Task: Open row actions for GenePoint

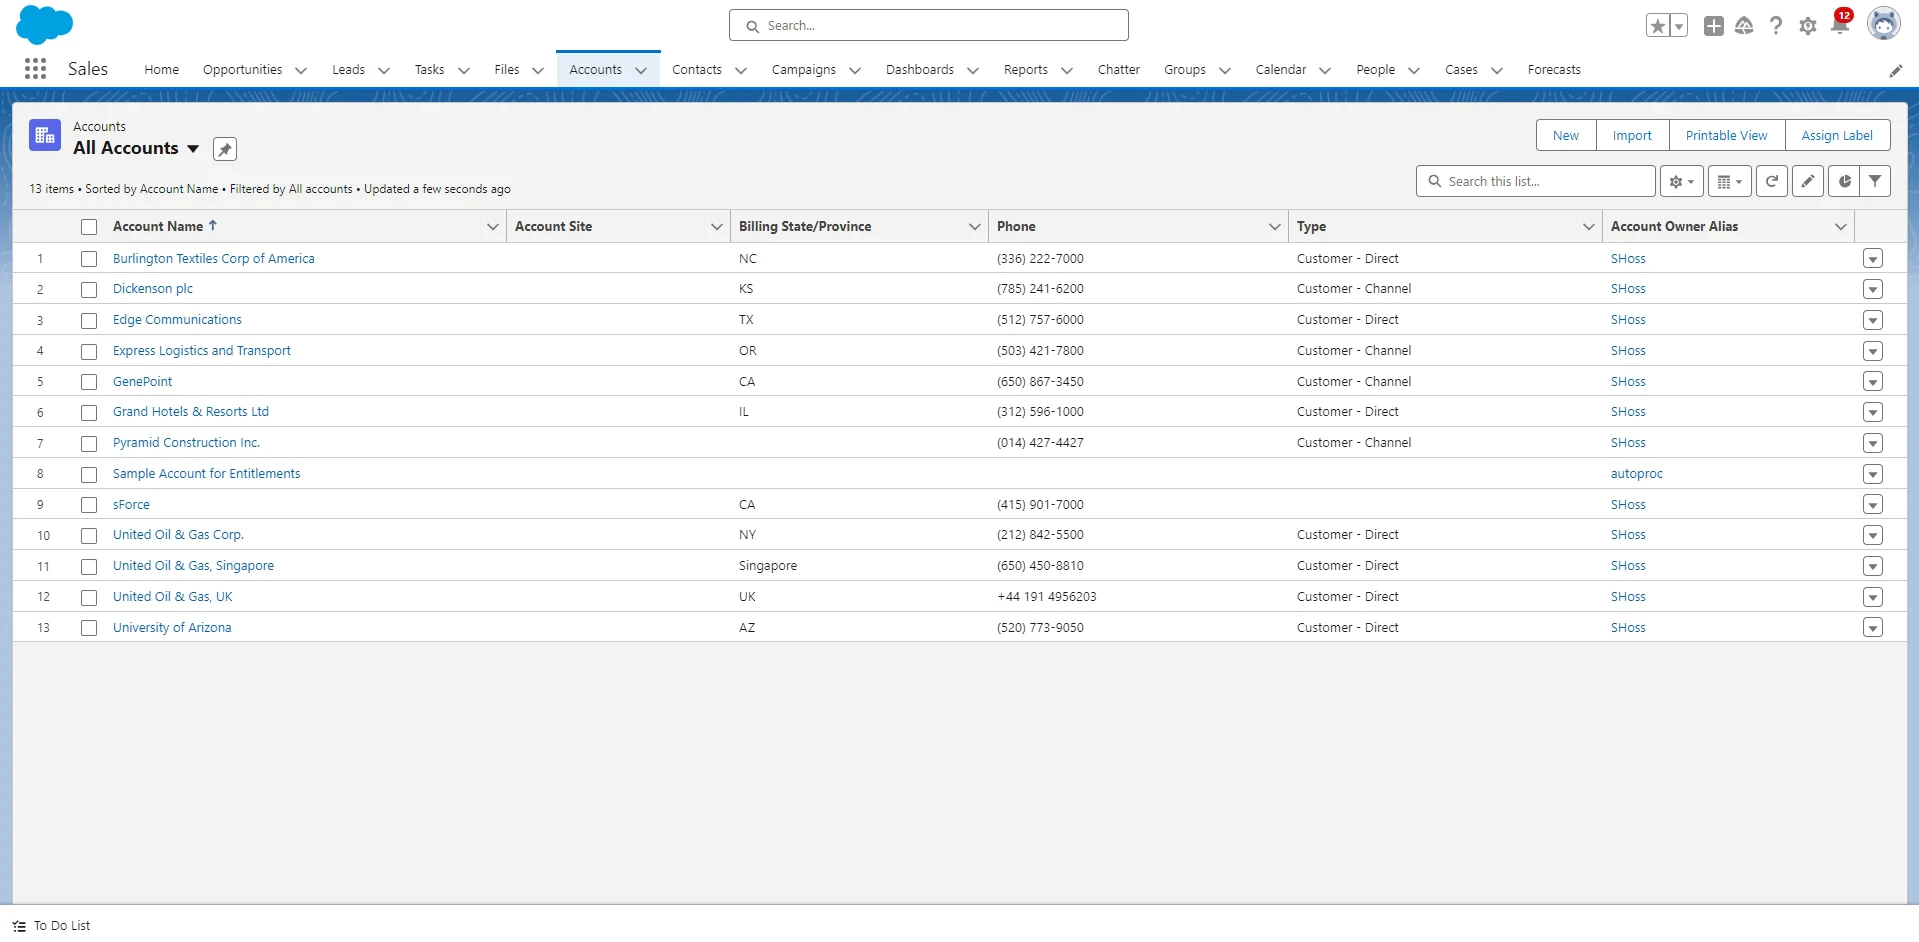Action: 1873,382
